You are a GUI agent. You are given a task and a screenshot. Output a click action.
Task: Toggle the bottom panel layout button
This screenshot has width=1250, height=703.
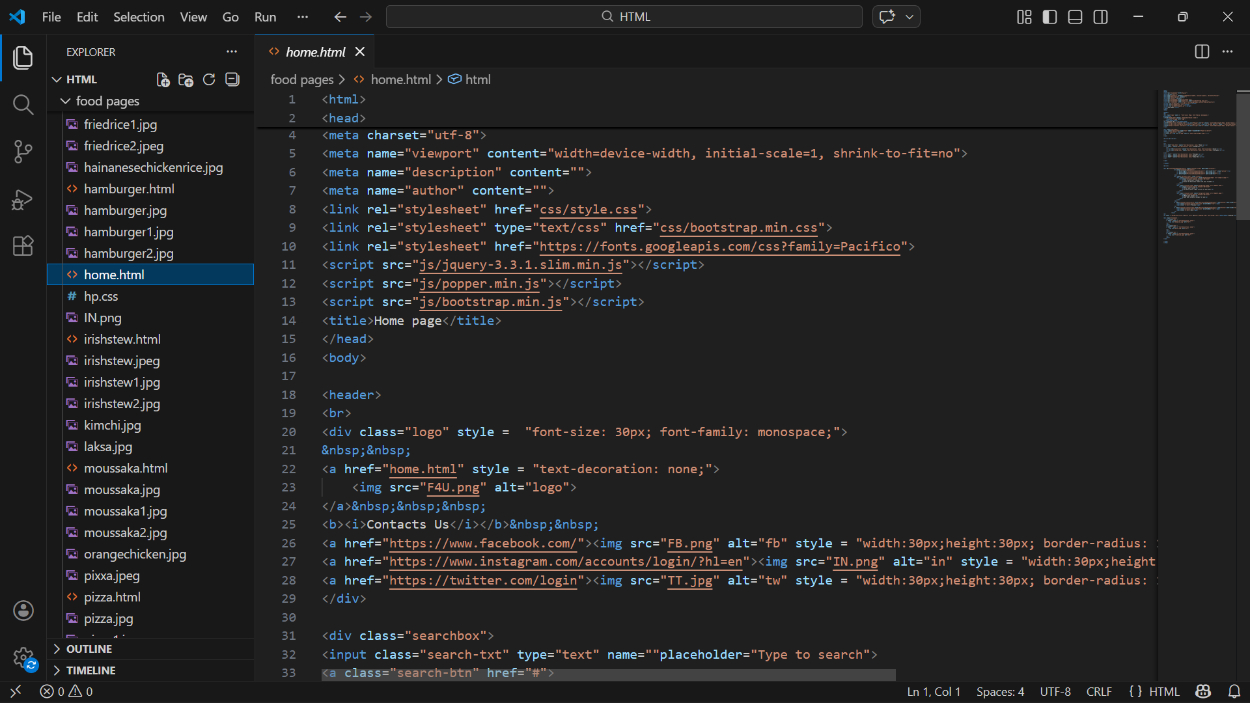point(1075,17)
